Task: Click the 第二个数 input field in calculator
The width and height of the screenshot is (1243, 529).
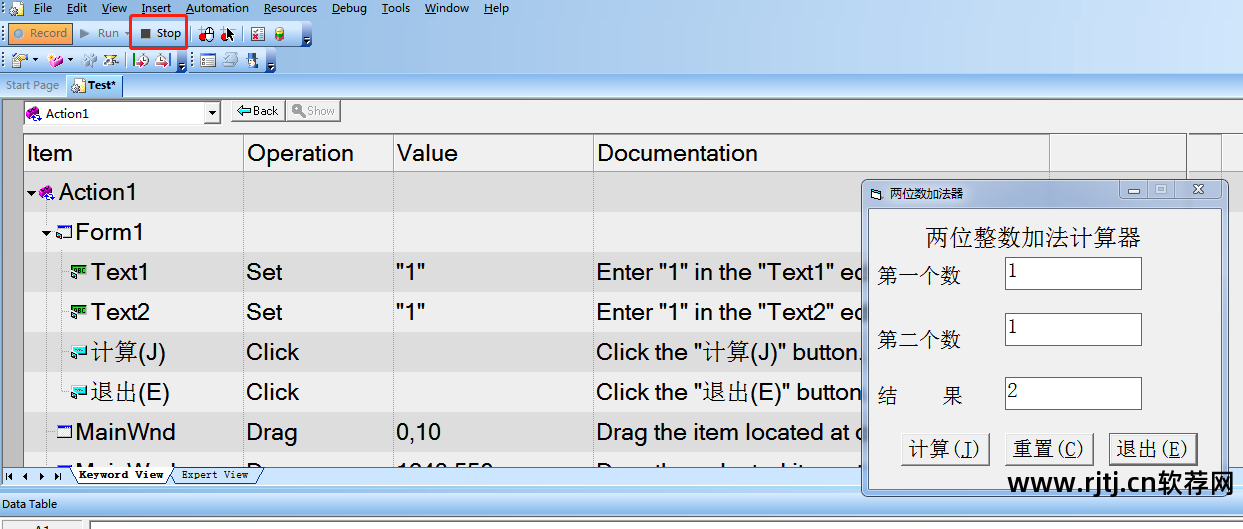Action: click(x=1073, y=329)
